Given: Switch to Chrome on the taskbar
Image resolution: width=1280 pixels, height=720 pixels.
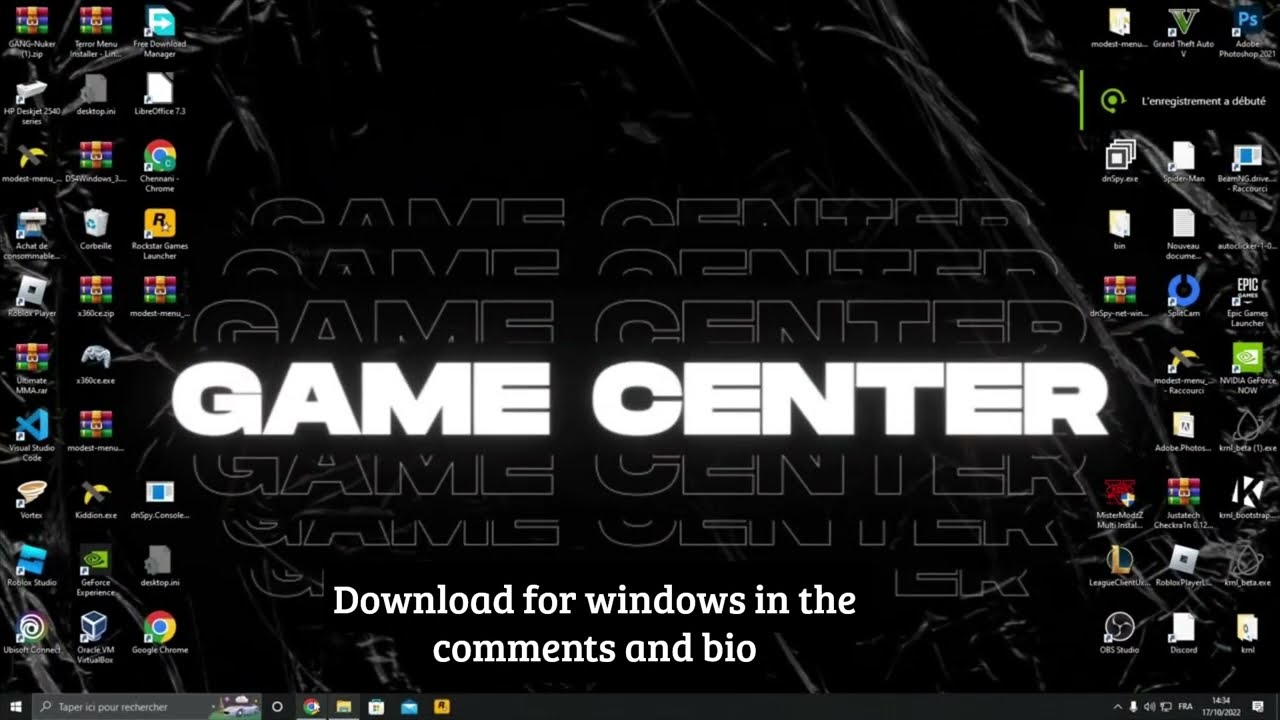Looking at the screenshot, I should point(311,707).
